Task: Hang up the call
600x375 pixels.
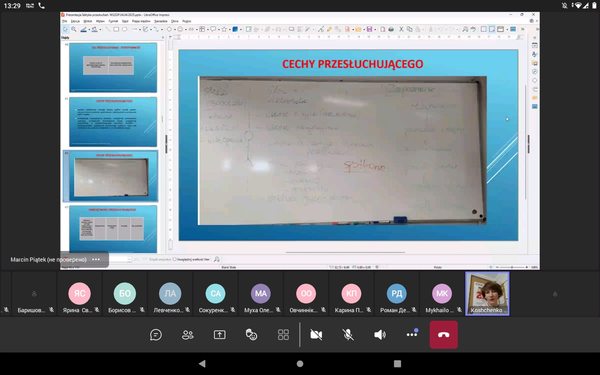Action: pos(443,335)
